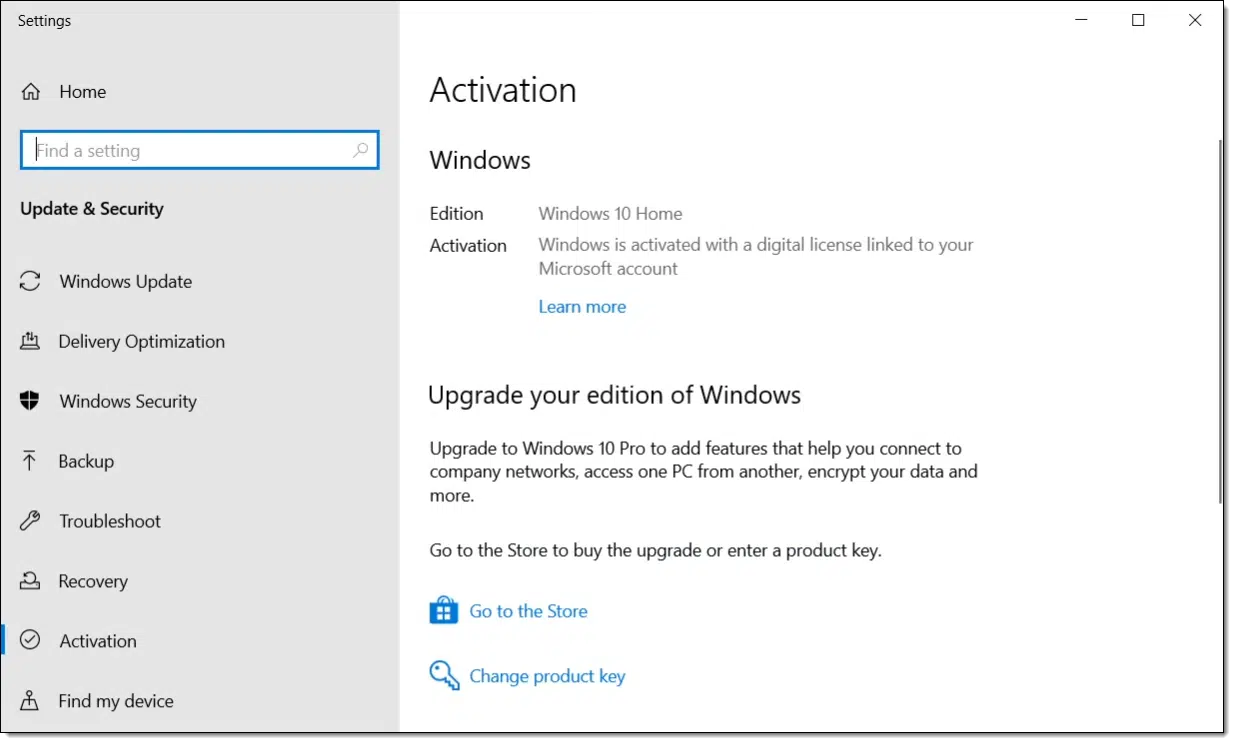Click the Troubleshoot wrench icon
Image resolution: width=1234 pixels, height=743 pixels.
click(x=30, y=521)
